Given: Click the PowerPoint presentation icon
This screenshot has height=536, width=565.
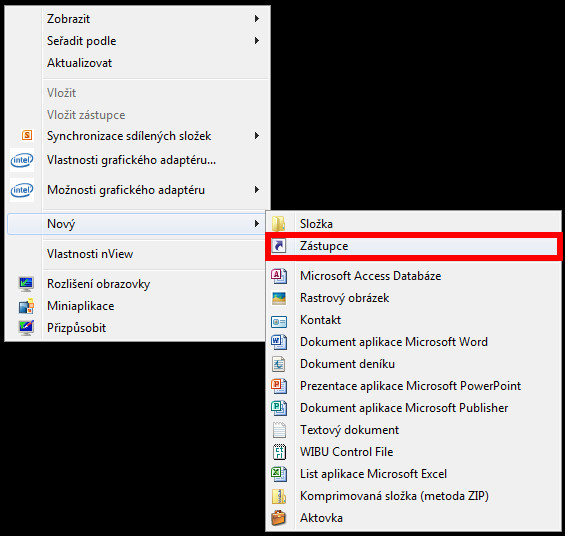Looking at the screenshot, I should [x=279, y=386].
